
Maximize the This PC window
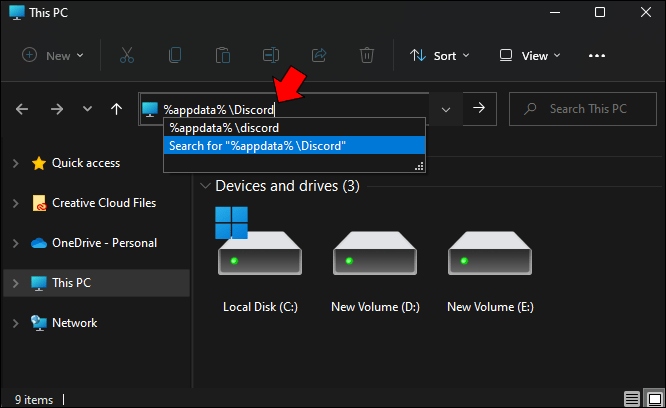click(x=600, y=12)
